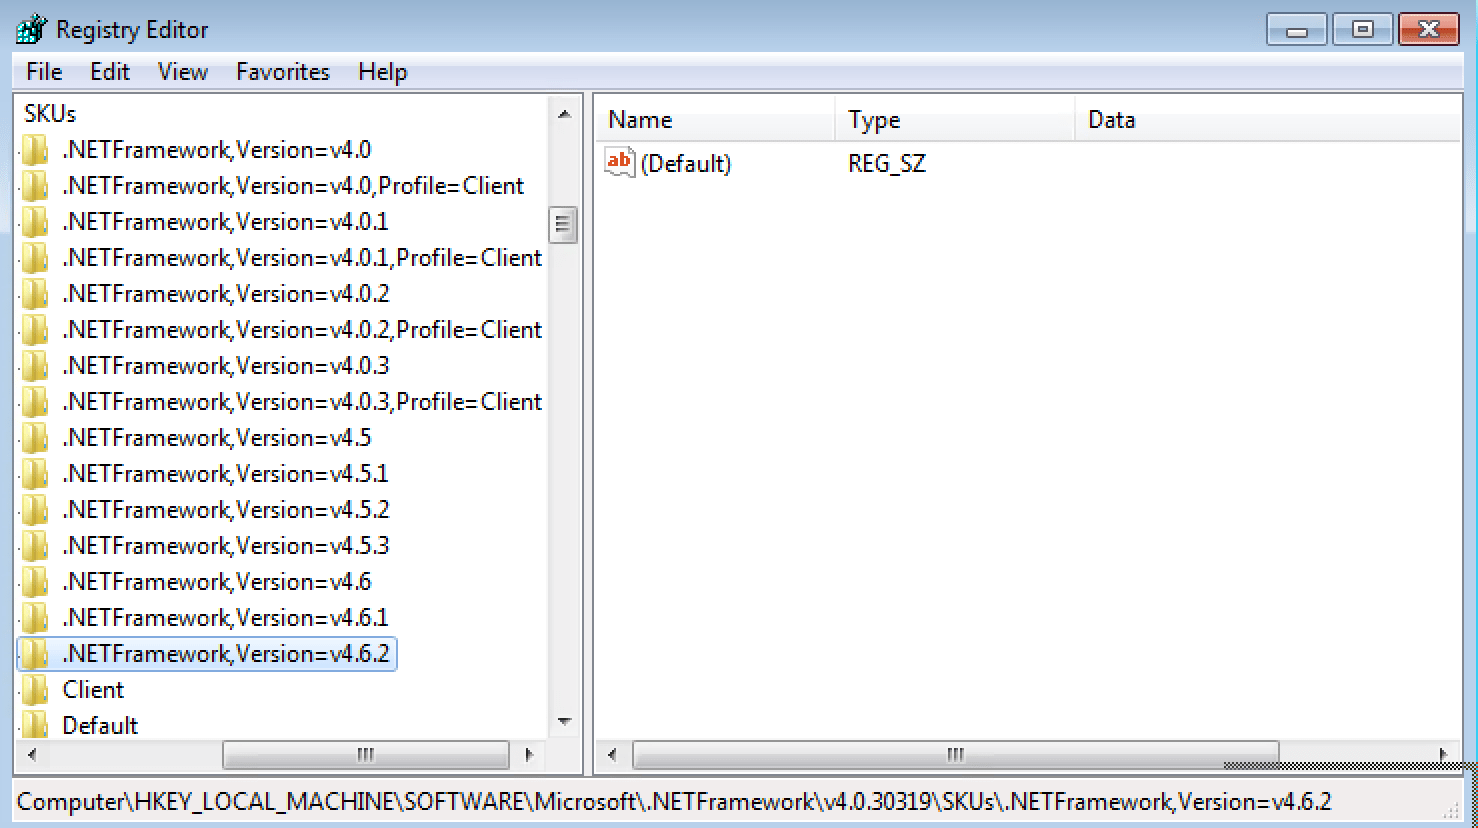Image resolution: width=1478 pixels, height=828 pixels.
Task: Sort values by the Type column header
Action: click(955, 120)
